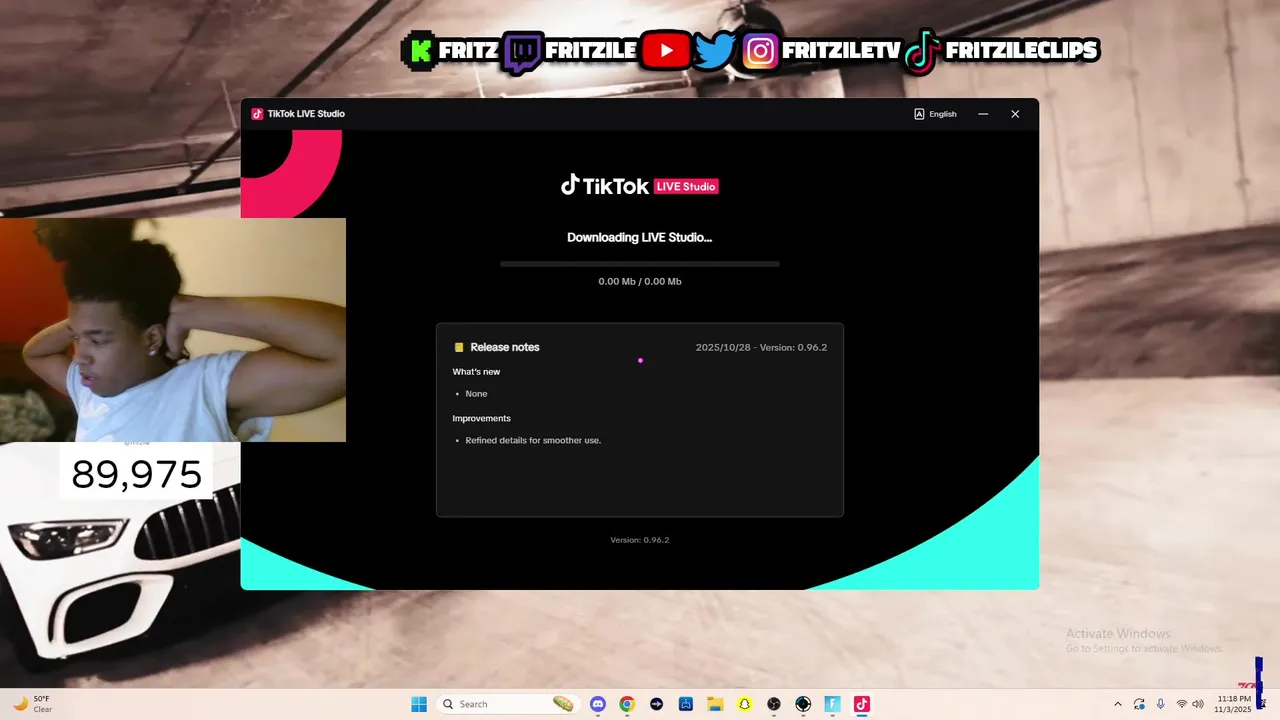Open the volume tray icon

(x=1198, y=704)
